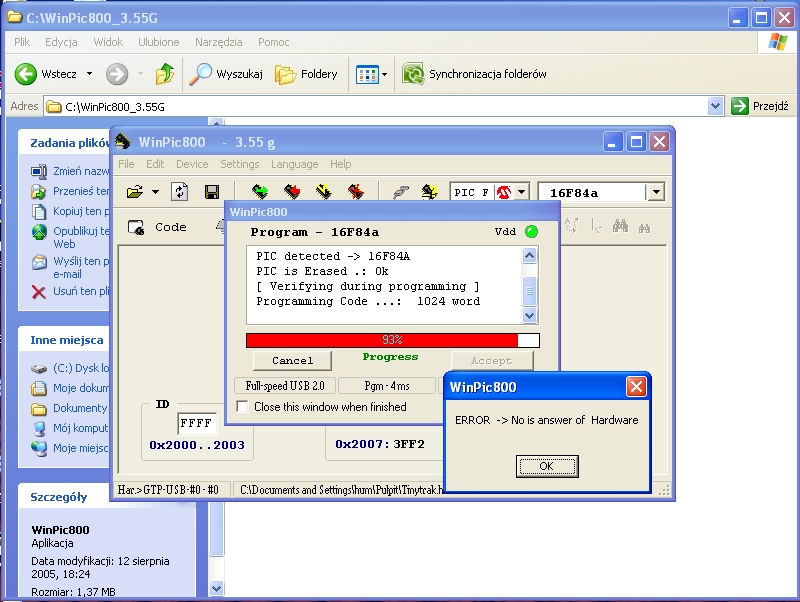800x602 pixels.
Task: Click OK in the error dialog
Action: pyautogui.click(x=547, y=466)
